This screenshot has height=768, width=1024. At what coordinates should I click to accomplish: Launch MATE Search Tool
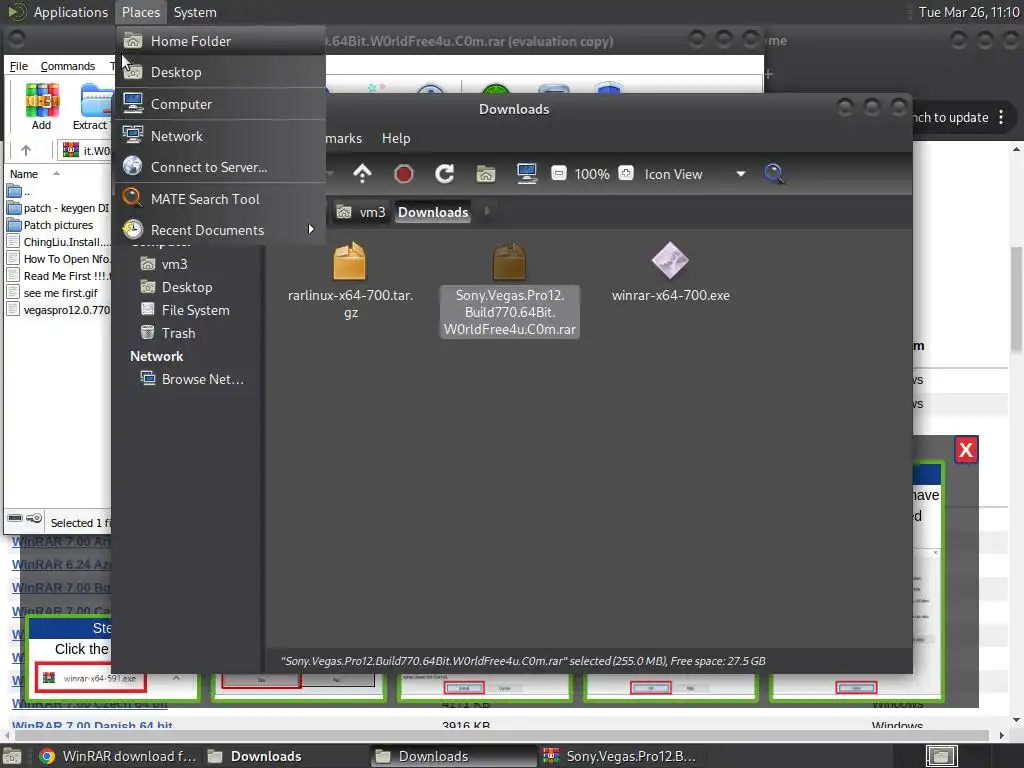[221, 199]
